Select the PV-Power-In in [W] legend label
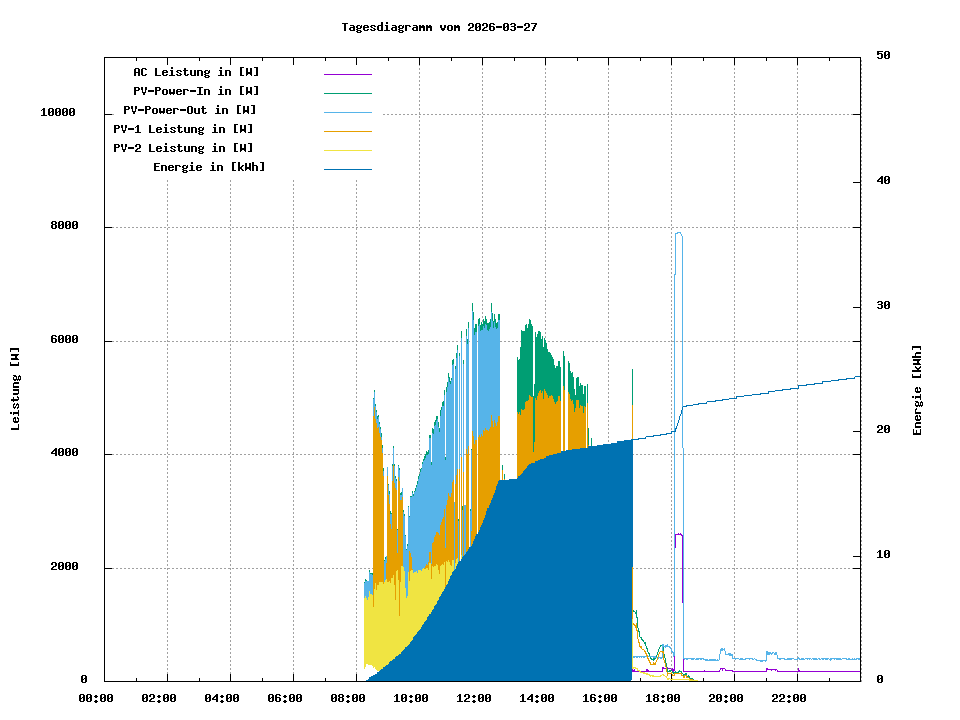960x720 pixels. 196,91
